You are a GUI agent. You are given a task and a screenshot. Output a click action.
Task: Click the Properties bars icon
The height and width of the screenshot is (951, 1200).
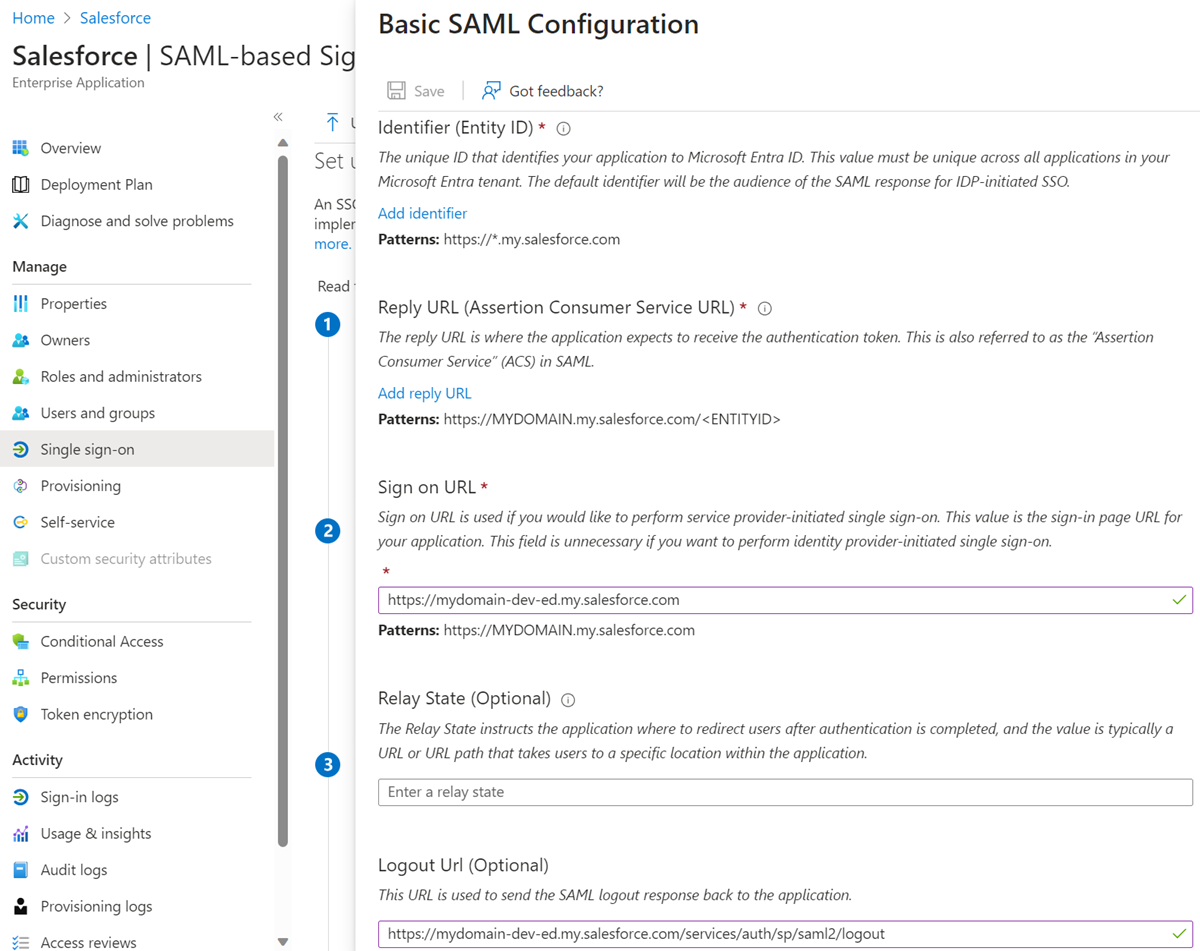click(20, 303)
